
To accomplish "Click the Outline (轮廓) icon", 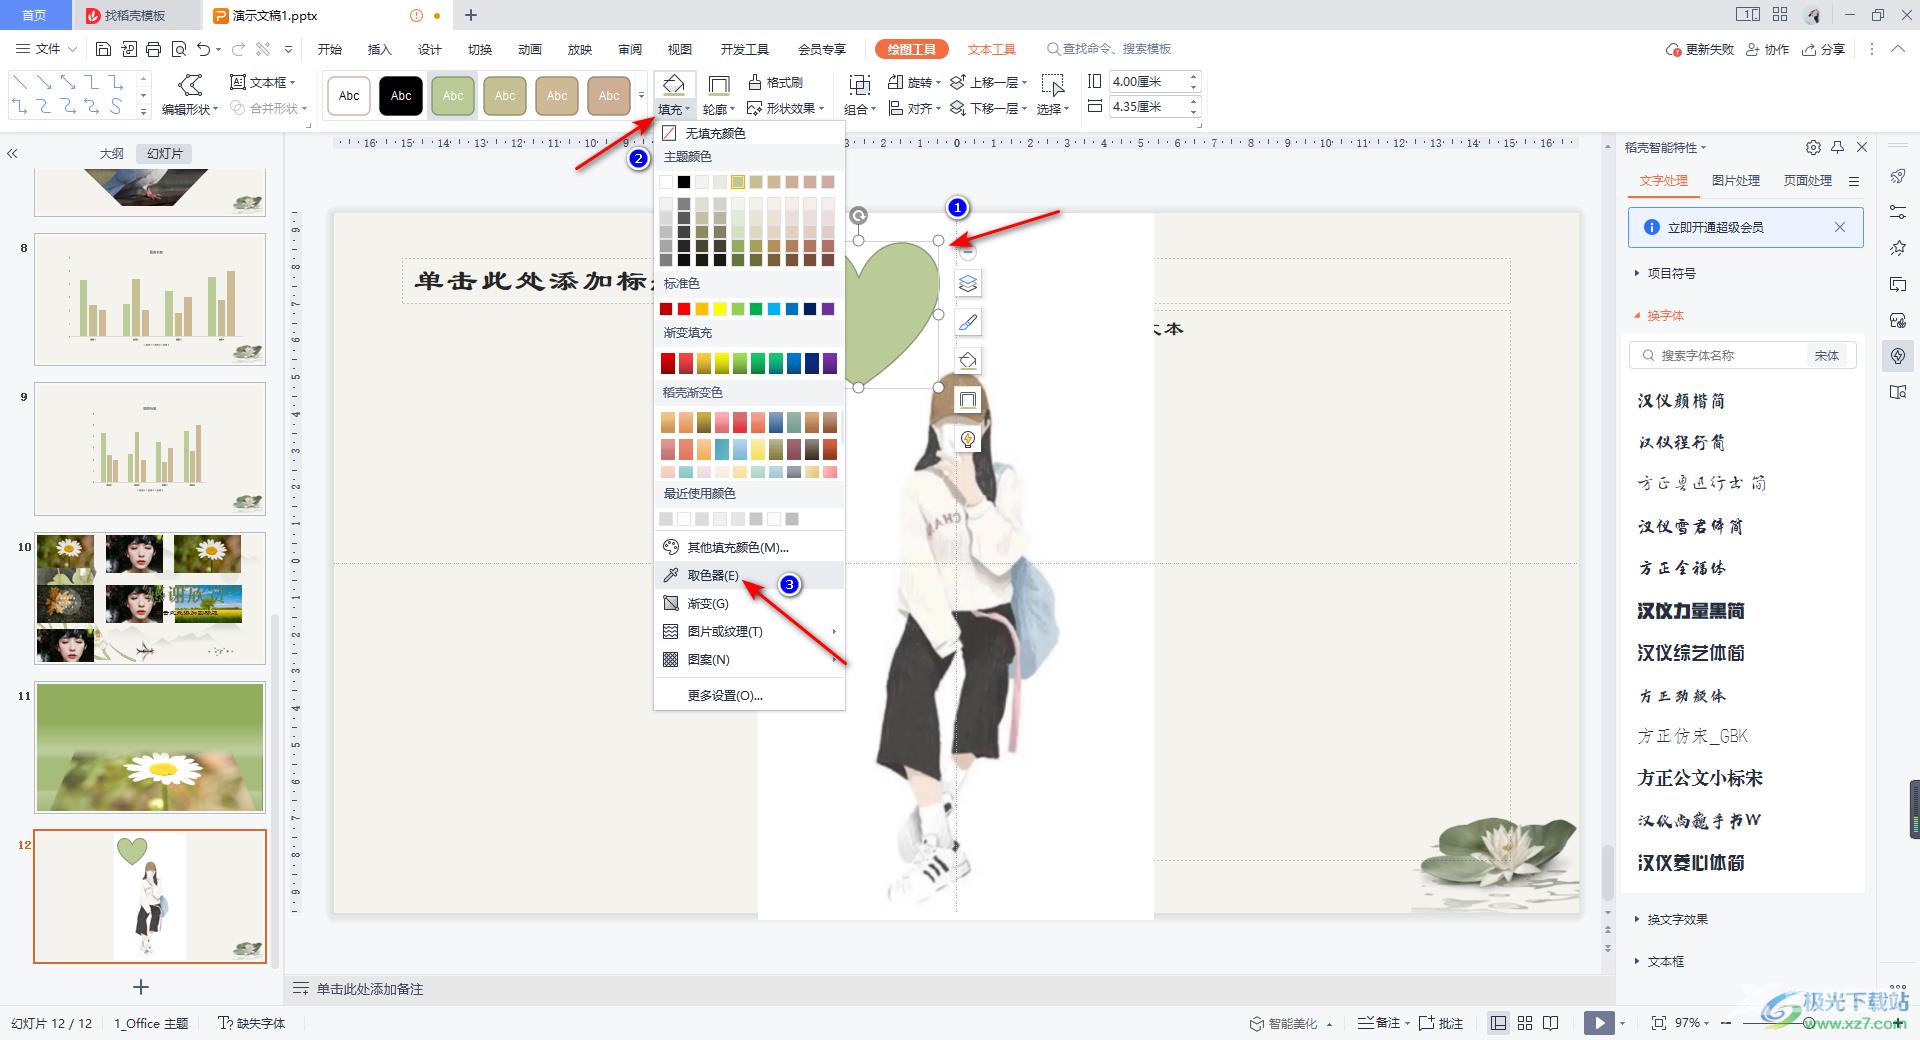I will coord(718,85).
